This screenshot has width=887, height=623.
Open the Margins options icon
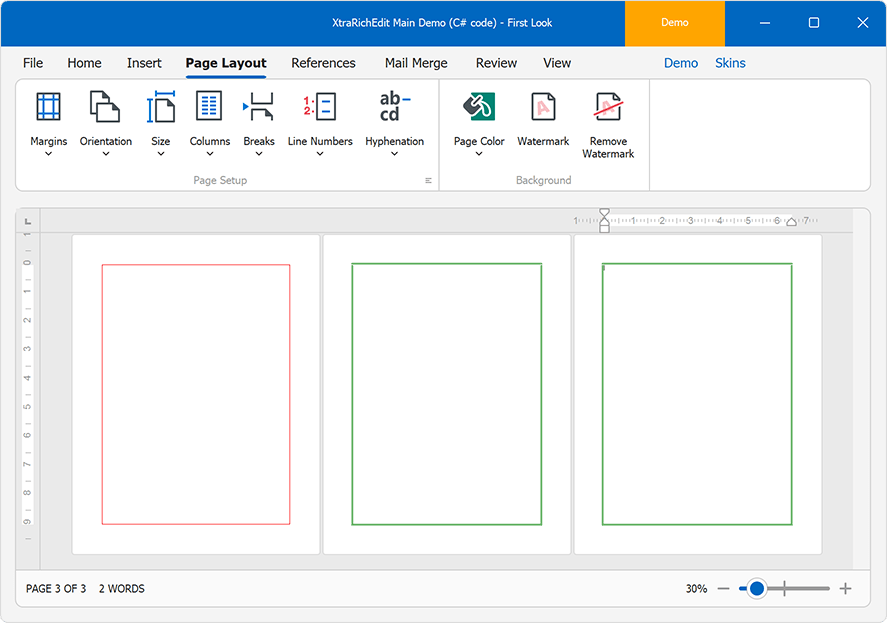click(48, 106)
